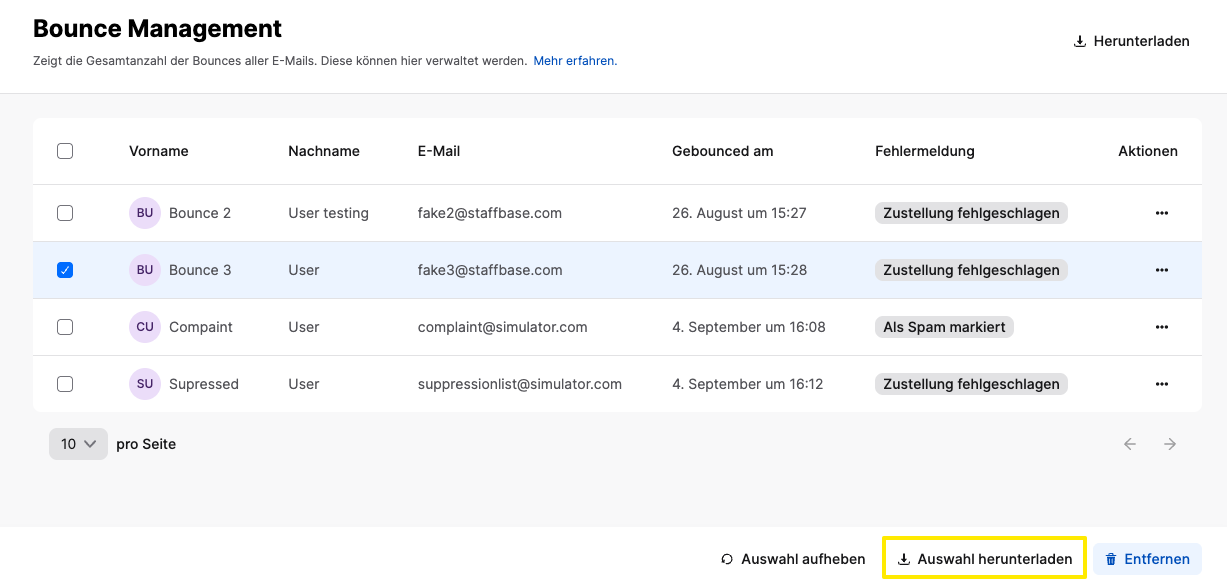The height and width of the screenshot is (583, 1227).
Task: Click the email fake3@staffbase.com
Action: pos(490,270)
